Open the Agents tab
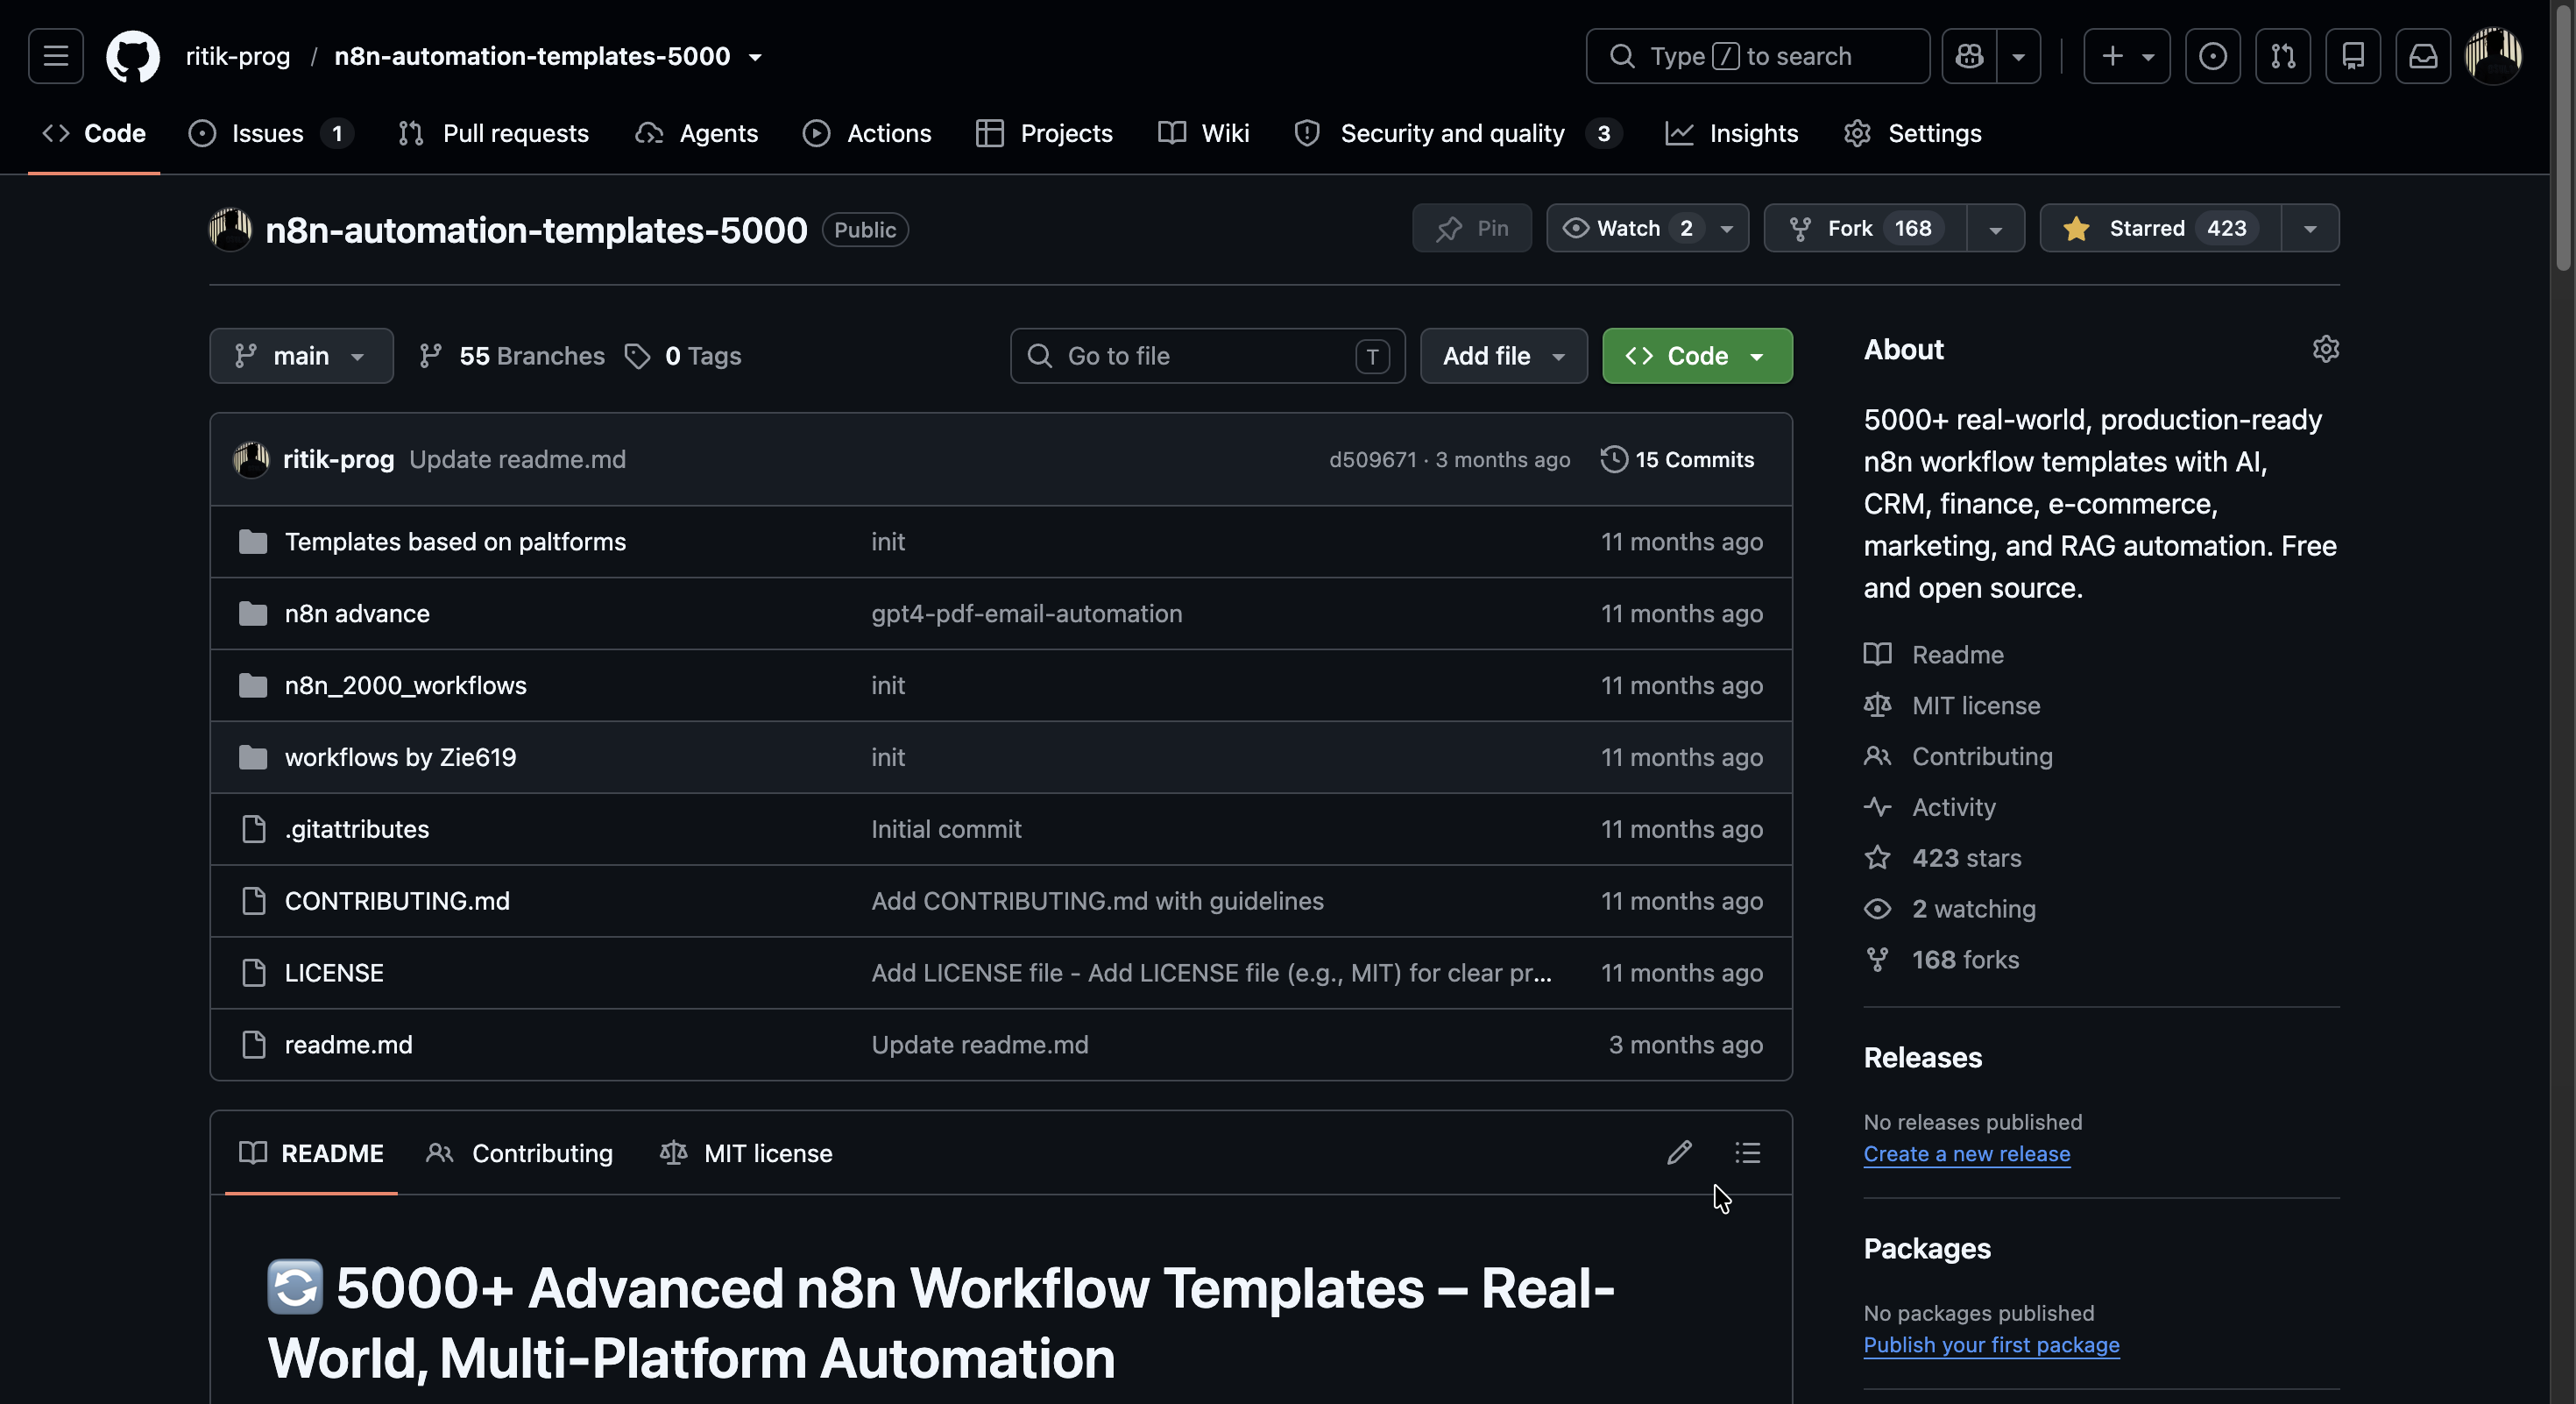 [x=696, y=133]
